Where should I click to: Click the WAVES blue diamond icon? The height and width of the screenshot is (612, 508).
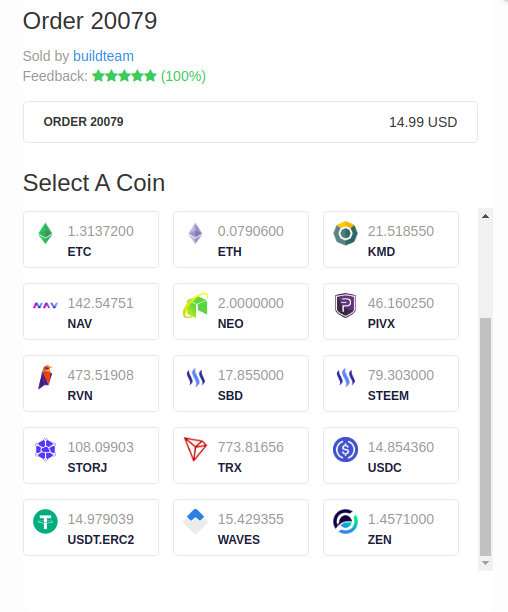tap(195, 521)
